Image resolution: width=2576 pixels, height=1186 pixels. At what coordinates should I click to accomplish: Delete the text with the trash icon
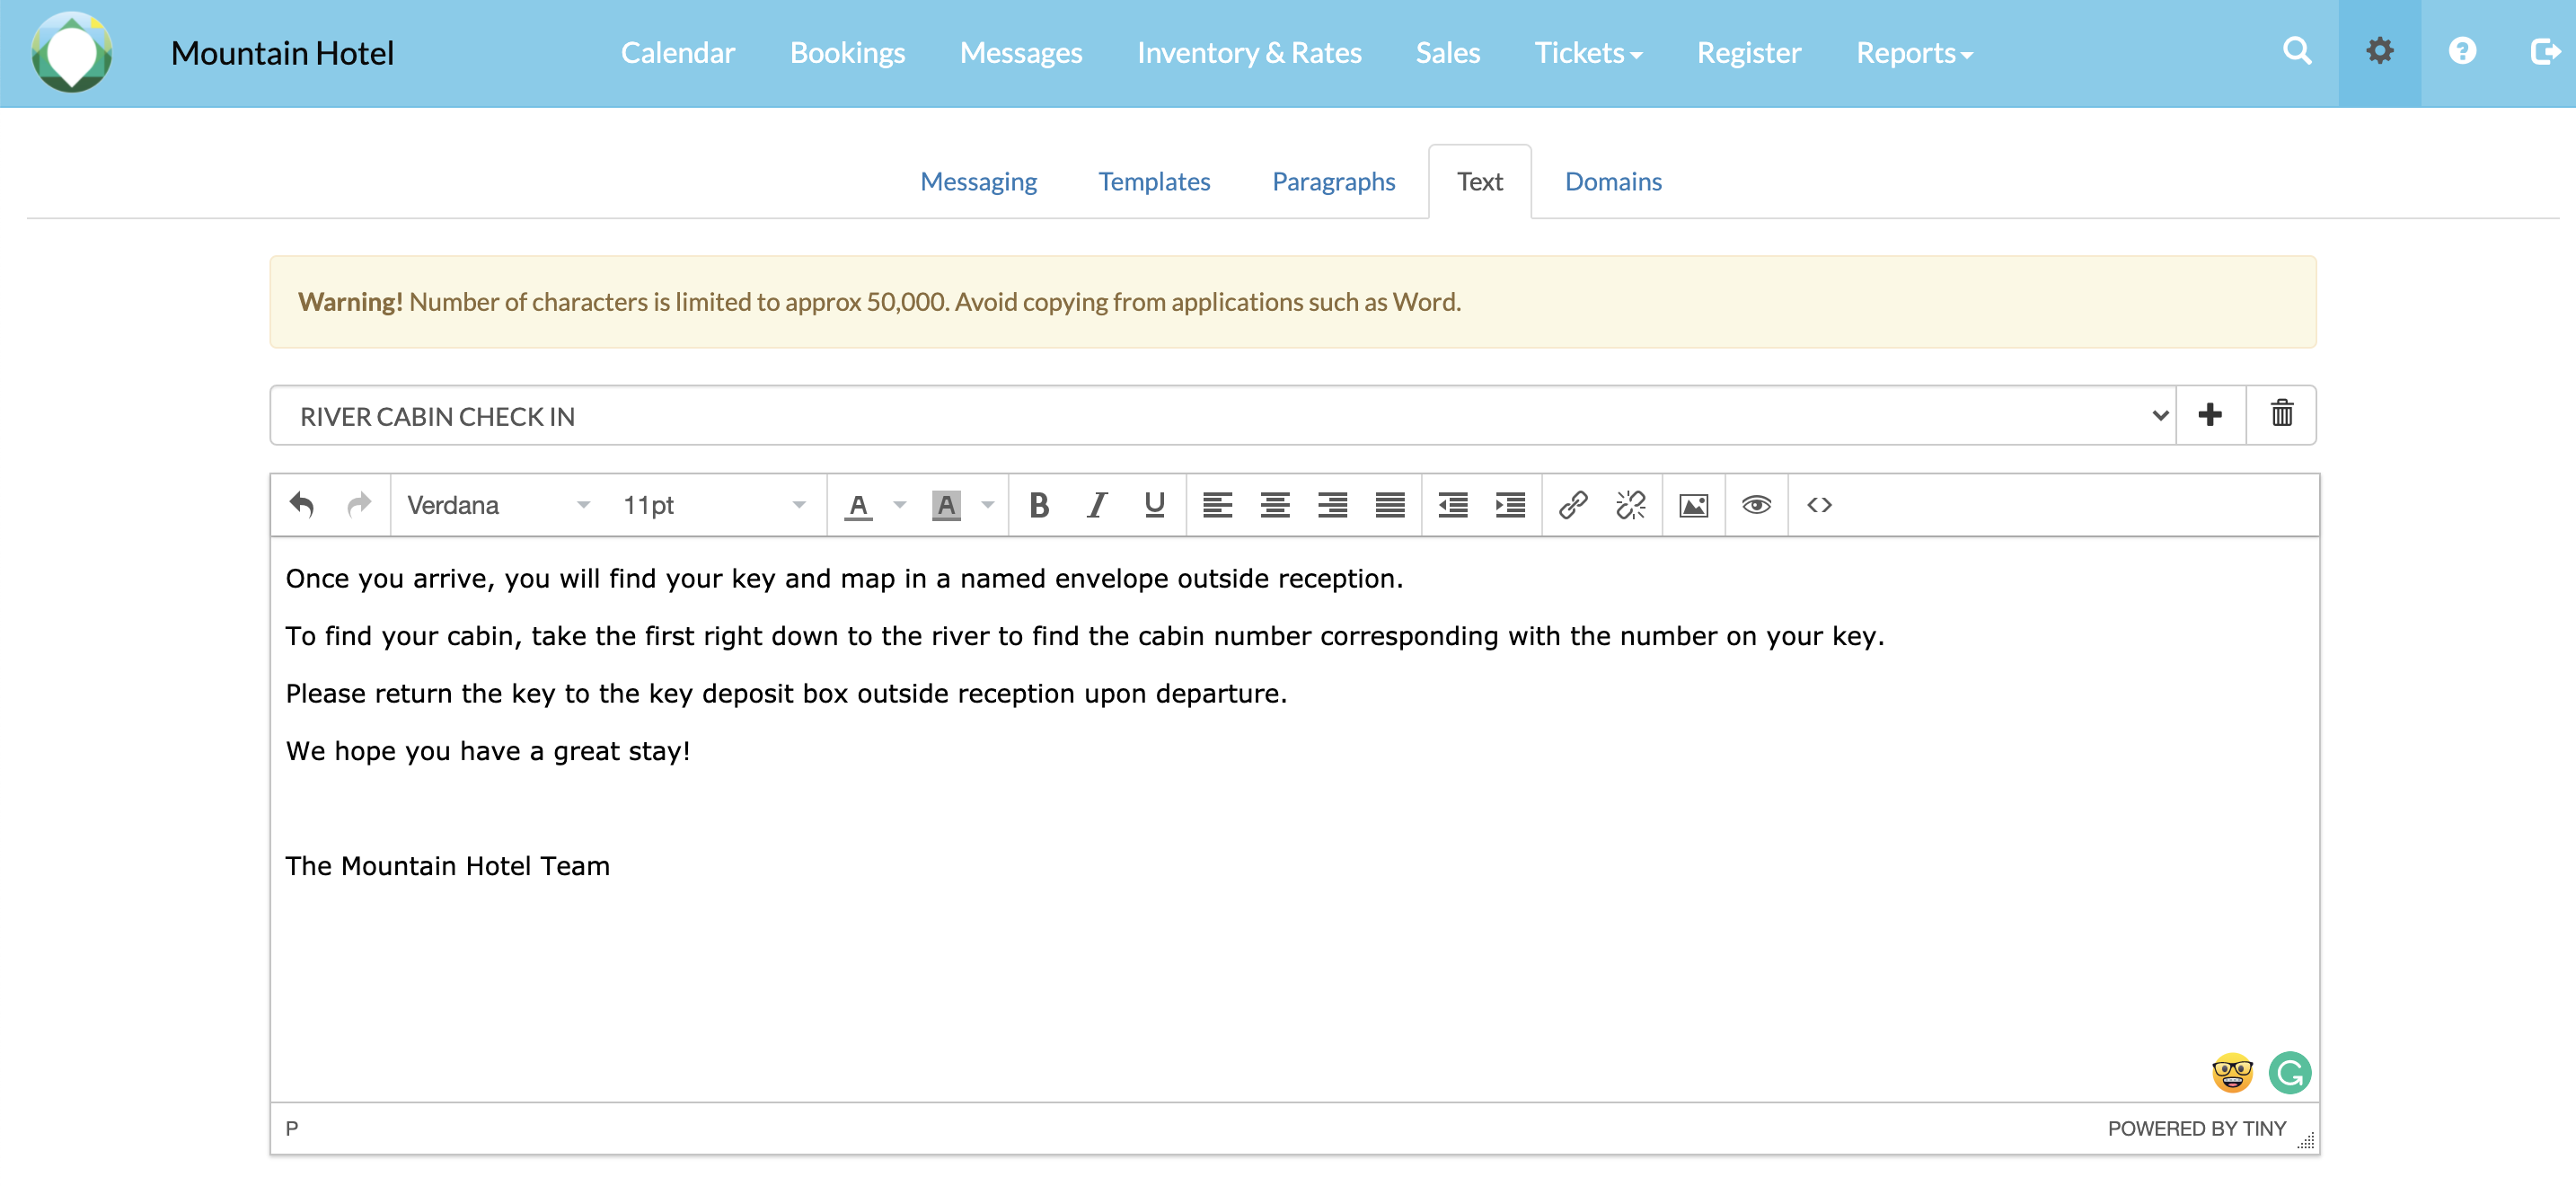point(2281,414)
